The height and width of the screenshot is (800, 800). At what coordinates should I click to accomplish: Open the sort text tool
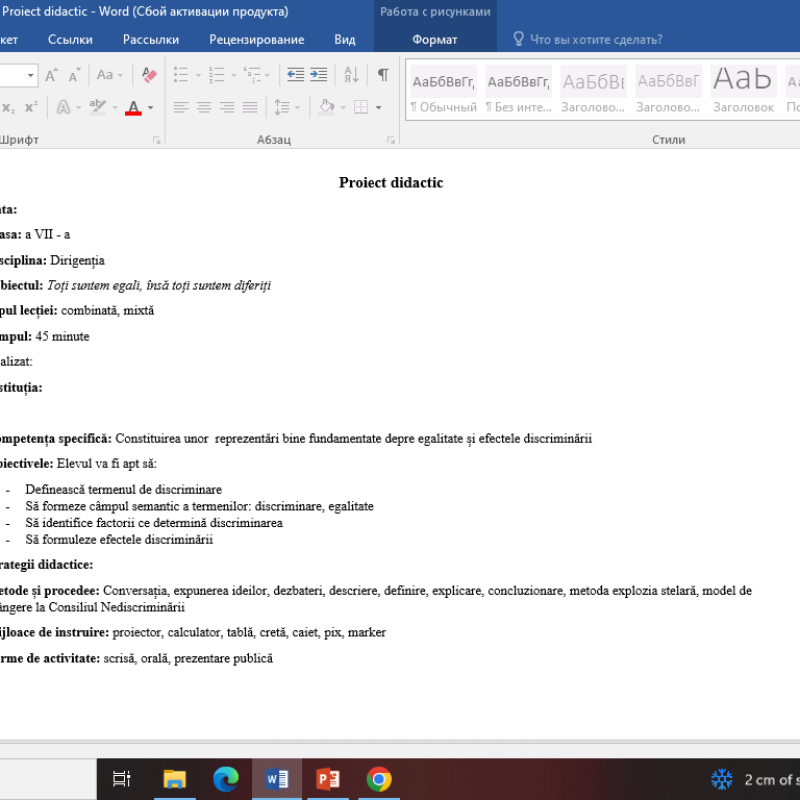point(350,75)
